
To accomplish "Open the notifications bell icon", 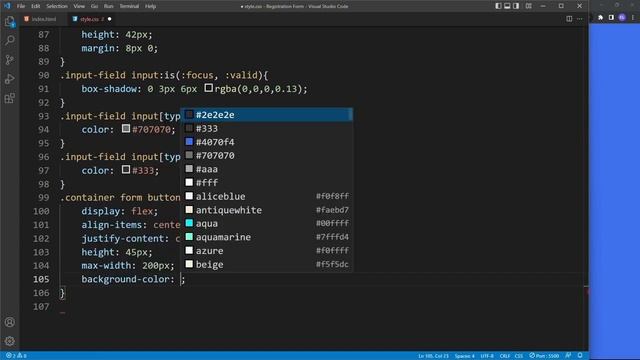I will [580, 356].
